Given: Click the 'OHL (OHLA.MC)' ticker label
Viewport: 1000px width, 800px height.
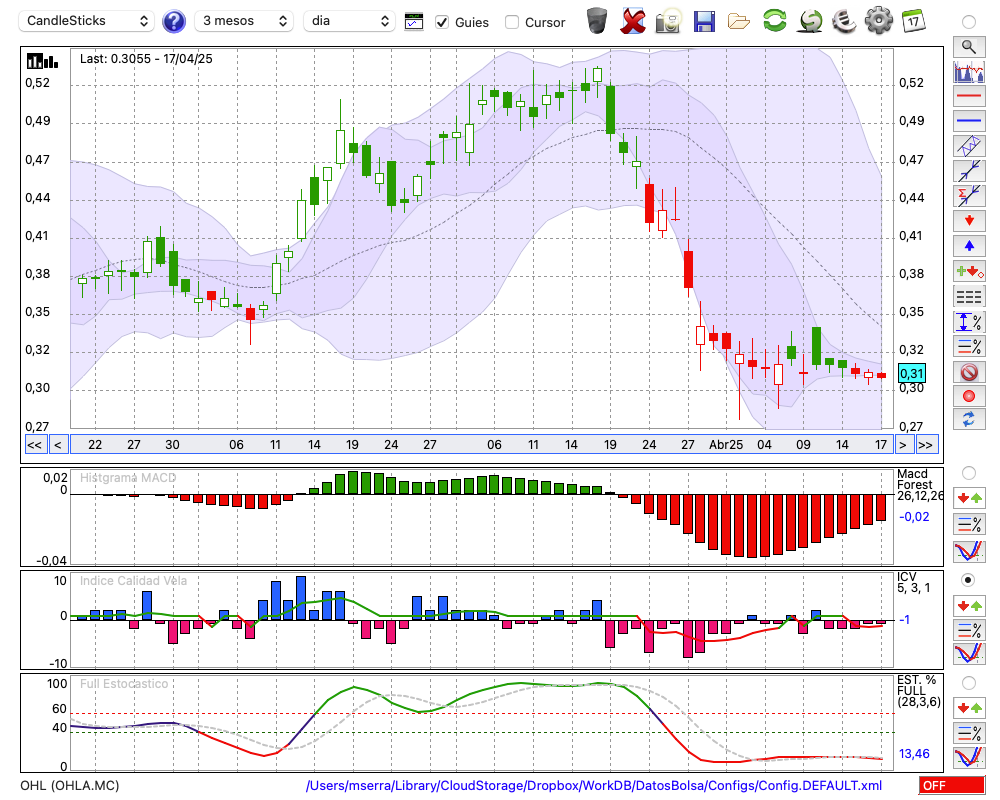Looking at the screenshot, I should pyautogui.click(x=70, y=785).
